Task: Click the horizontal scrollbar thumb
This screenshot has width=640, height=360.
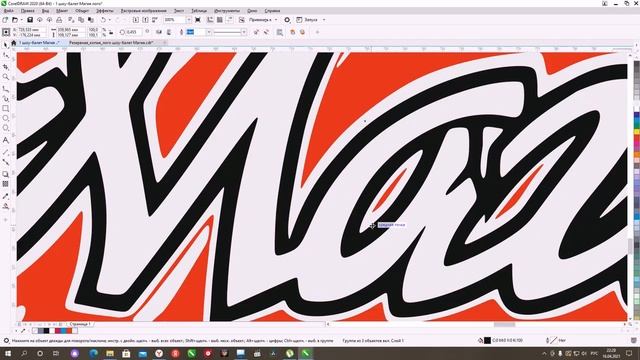Action: [504, 324]
